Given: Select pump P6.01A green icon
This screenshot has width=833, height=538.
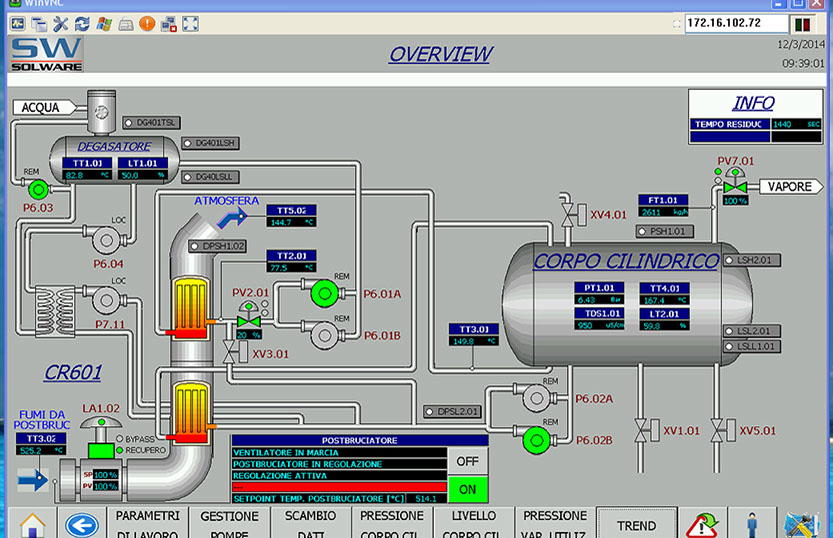Looking at the screenshot, I should [324, 292].
